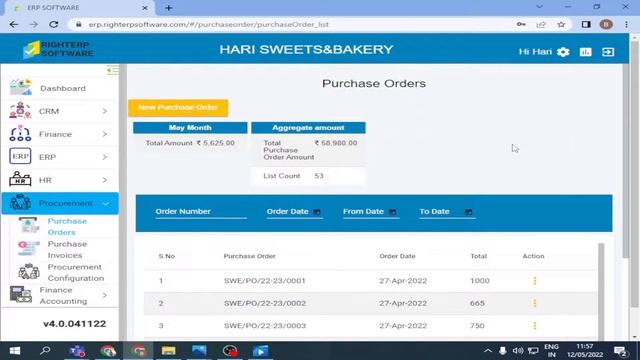Image resolution: width=640 pixels, height=360 pixels.
Task: Open a new browser tab
Action: [169, 8]
